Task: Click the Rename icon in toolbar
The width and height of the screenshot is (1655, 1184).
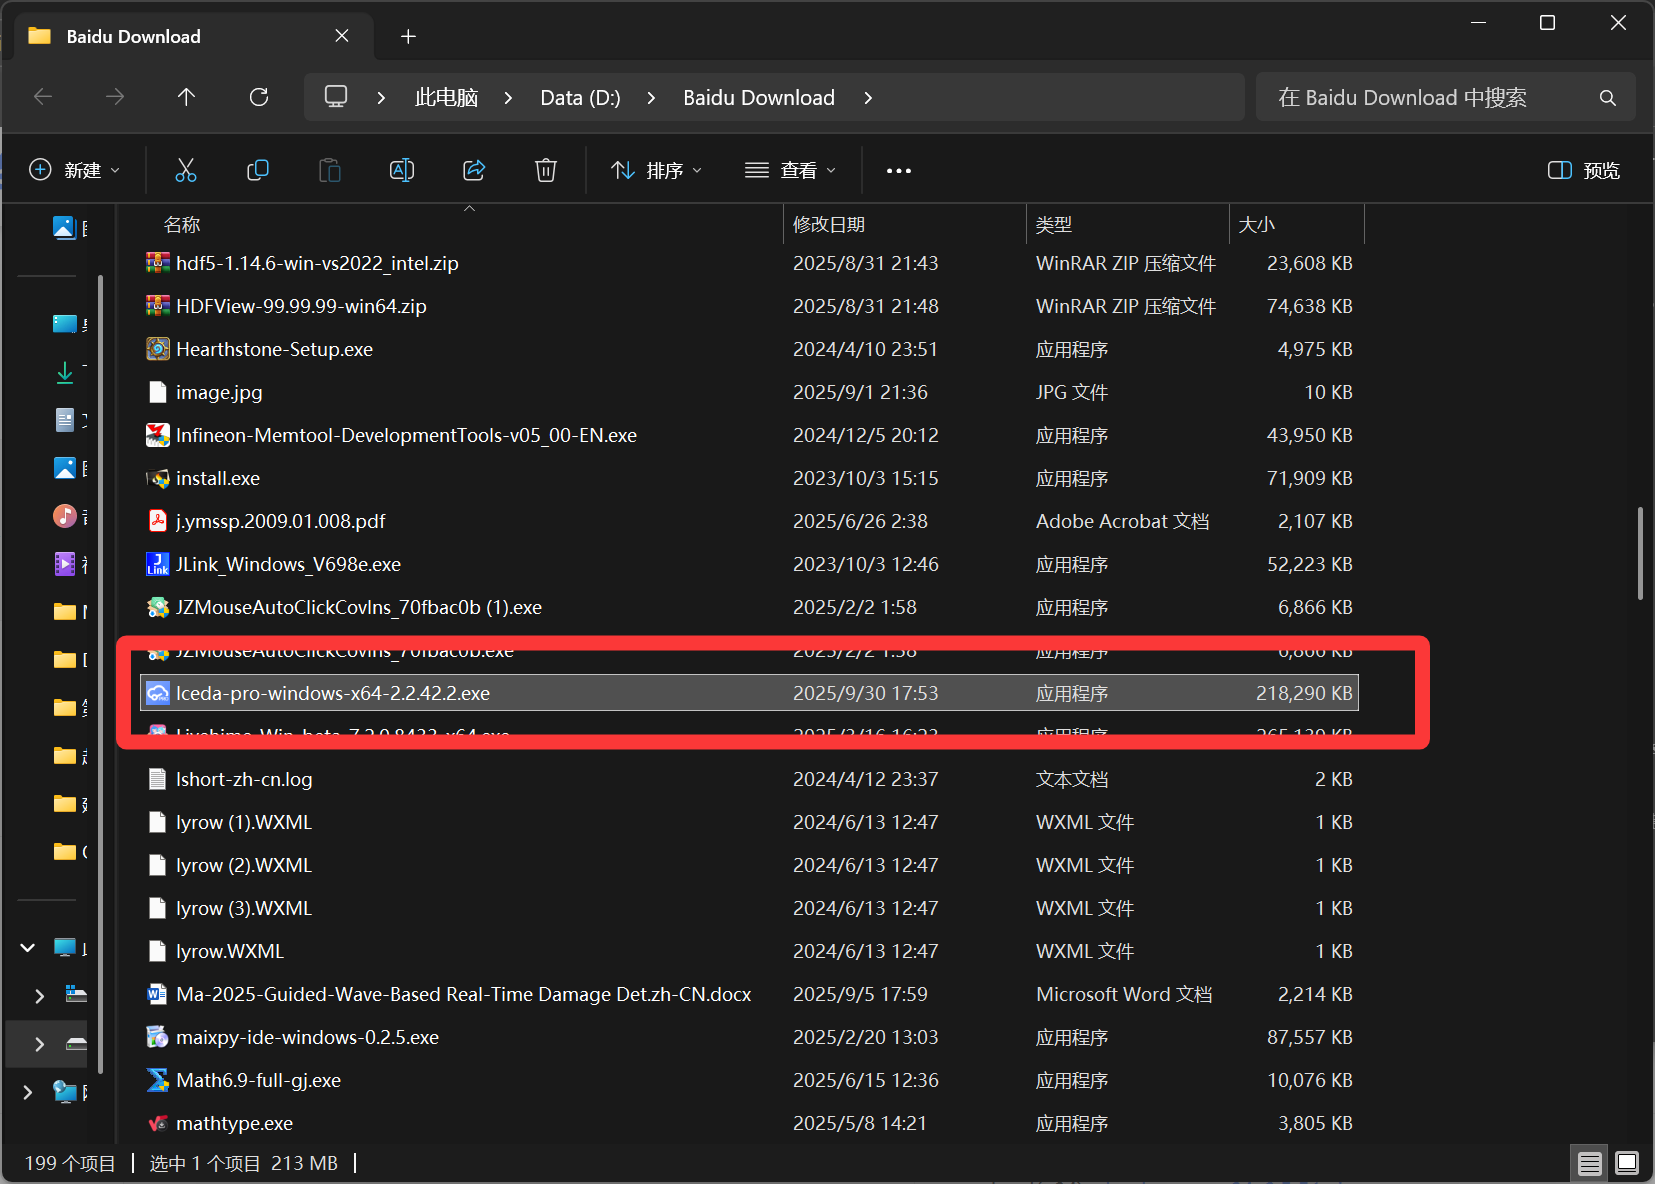Action: point(402,170)
